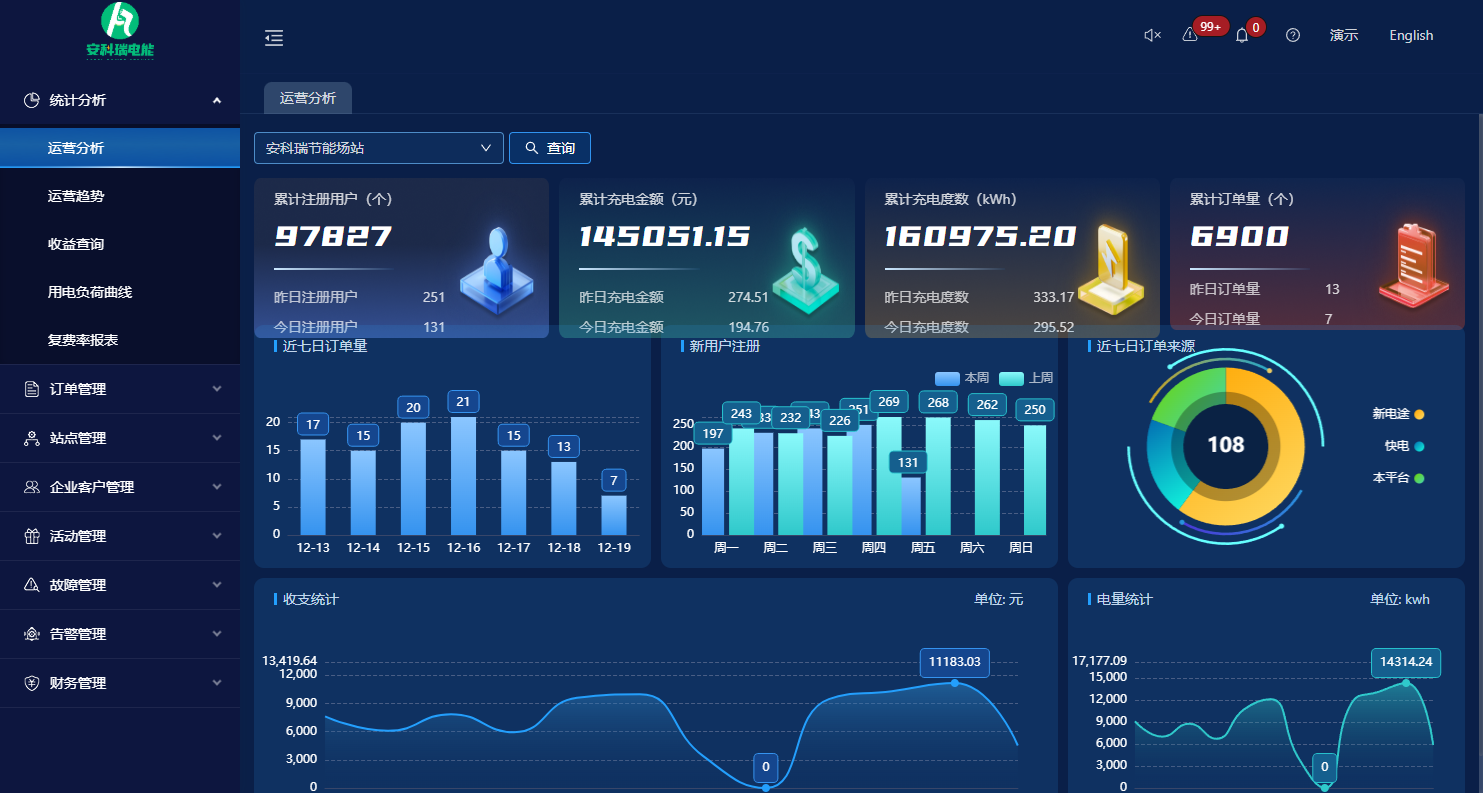
Task: Click the user figure icon on 累计注册用户 card
Action: (497, 270)
